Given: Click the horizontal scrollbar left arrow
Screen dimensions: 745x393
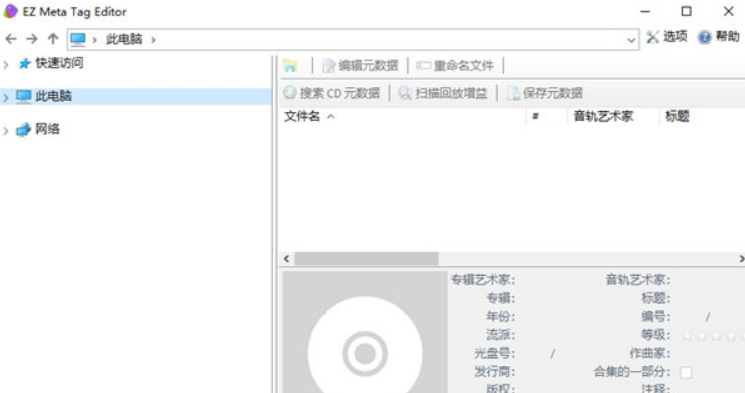Looking at the screenshot, I should coord(287,259).
